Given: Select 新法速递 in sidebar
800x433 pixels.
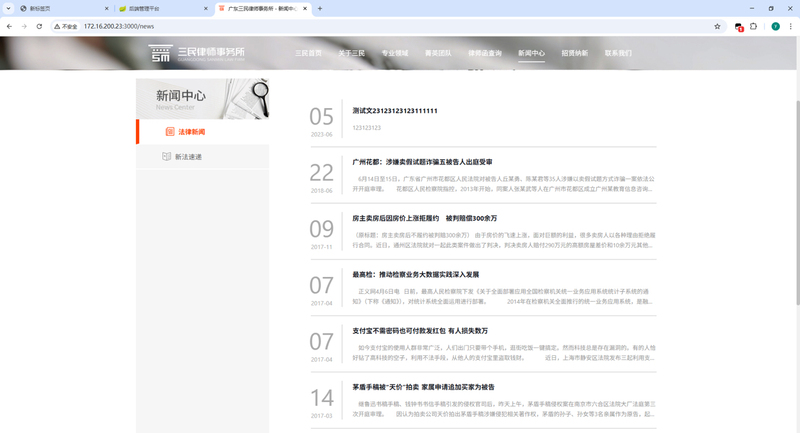Looking at the screenshot, I should [203, 157].
